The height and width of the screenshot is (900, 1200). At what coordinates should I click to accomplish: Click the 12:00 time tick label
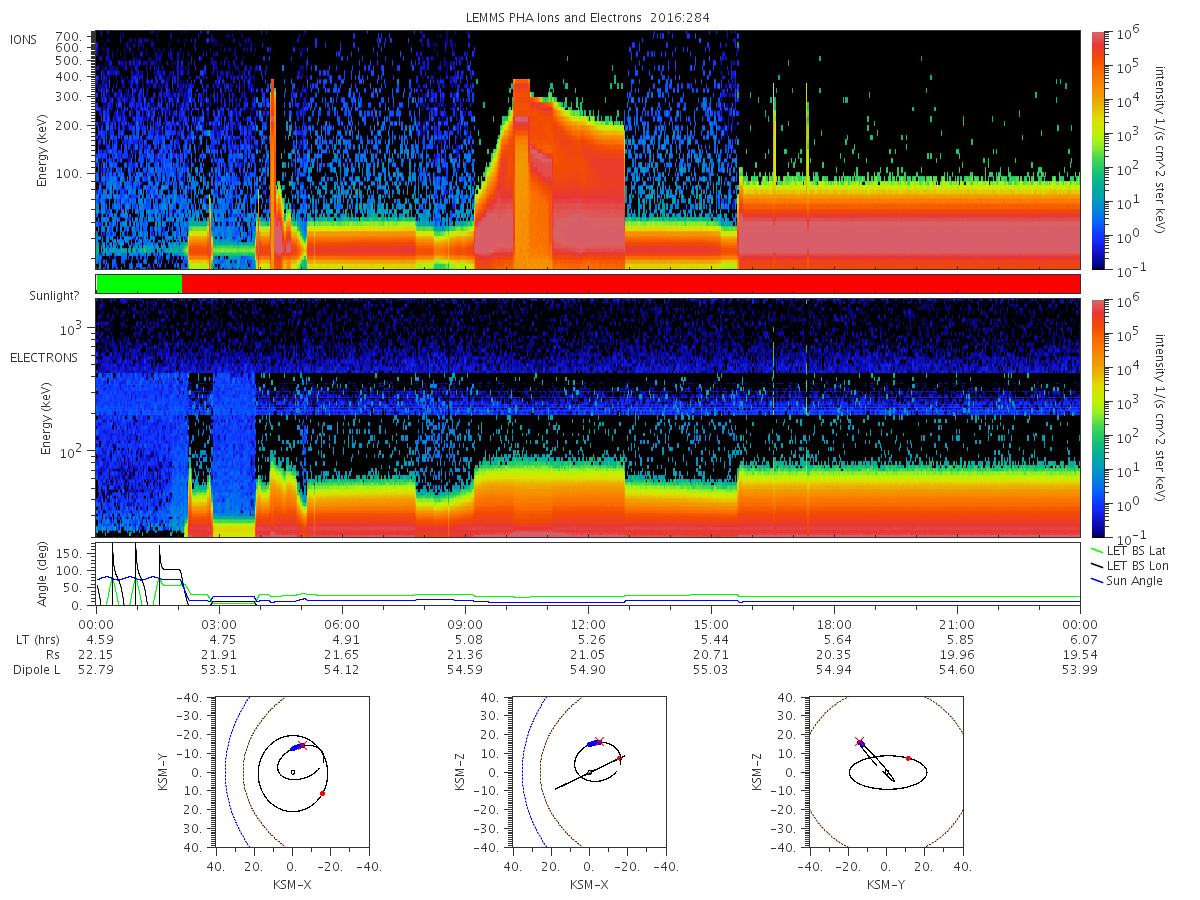point(588,625)
